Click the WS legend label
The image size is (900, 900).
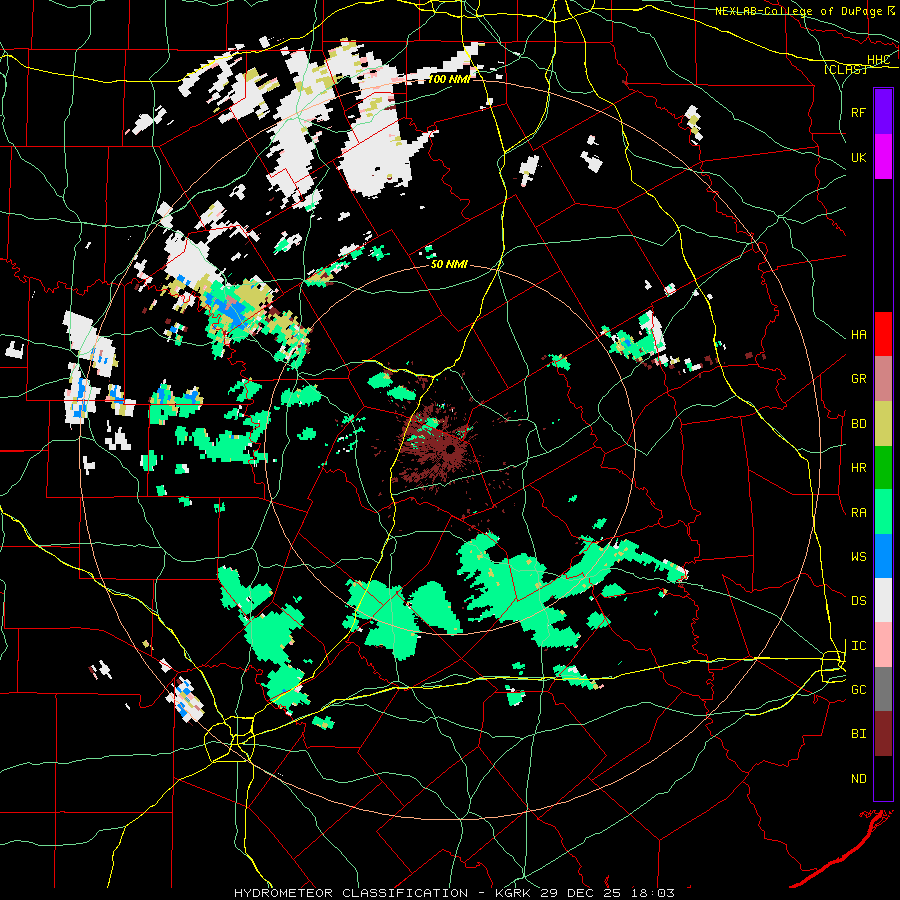[858, 557]
